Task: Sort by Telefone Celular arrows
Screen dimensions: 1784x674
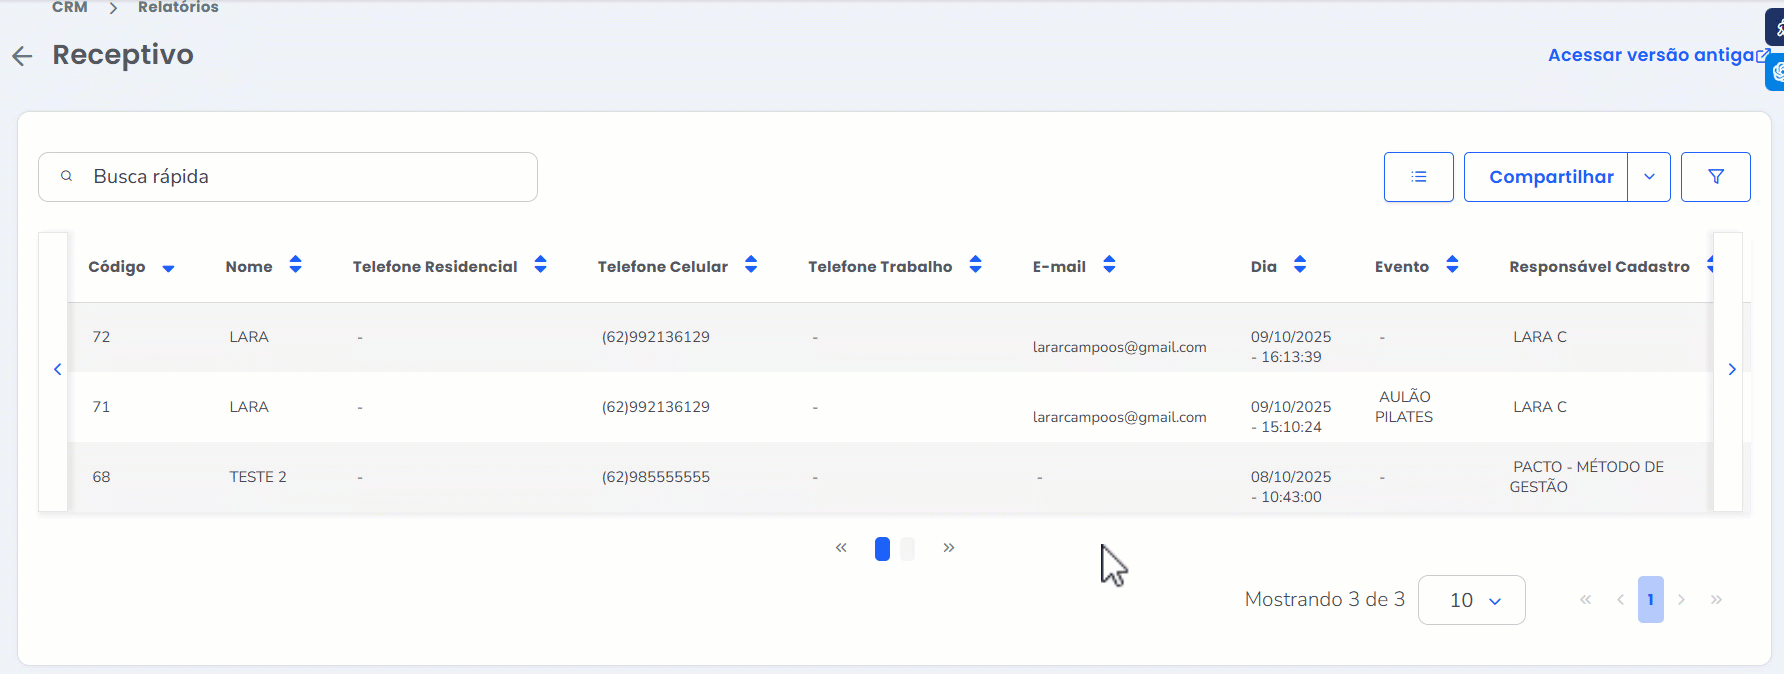Action: tap(751, 265)
